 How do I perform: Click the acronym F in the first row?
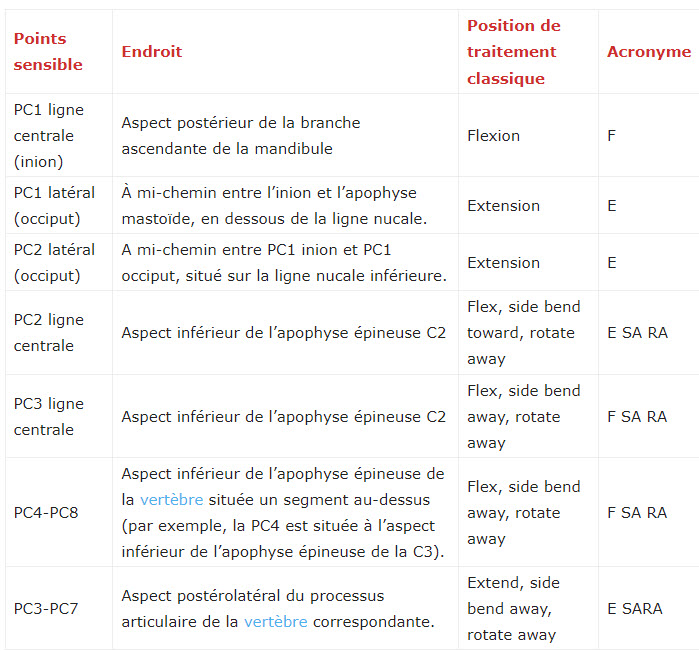[612, 136]
